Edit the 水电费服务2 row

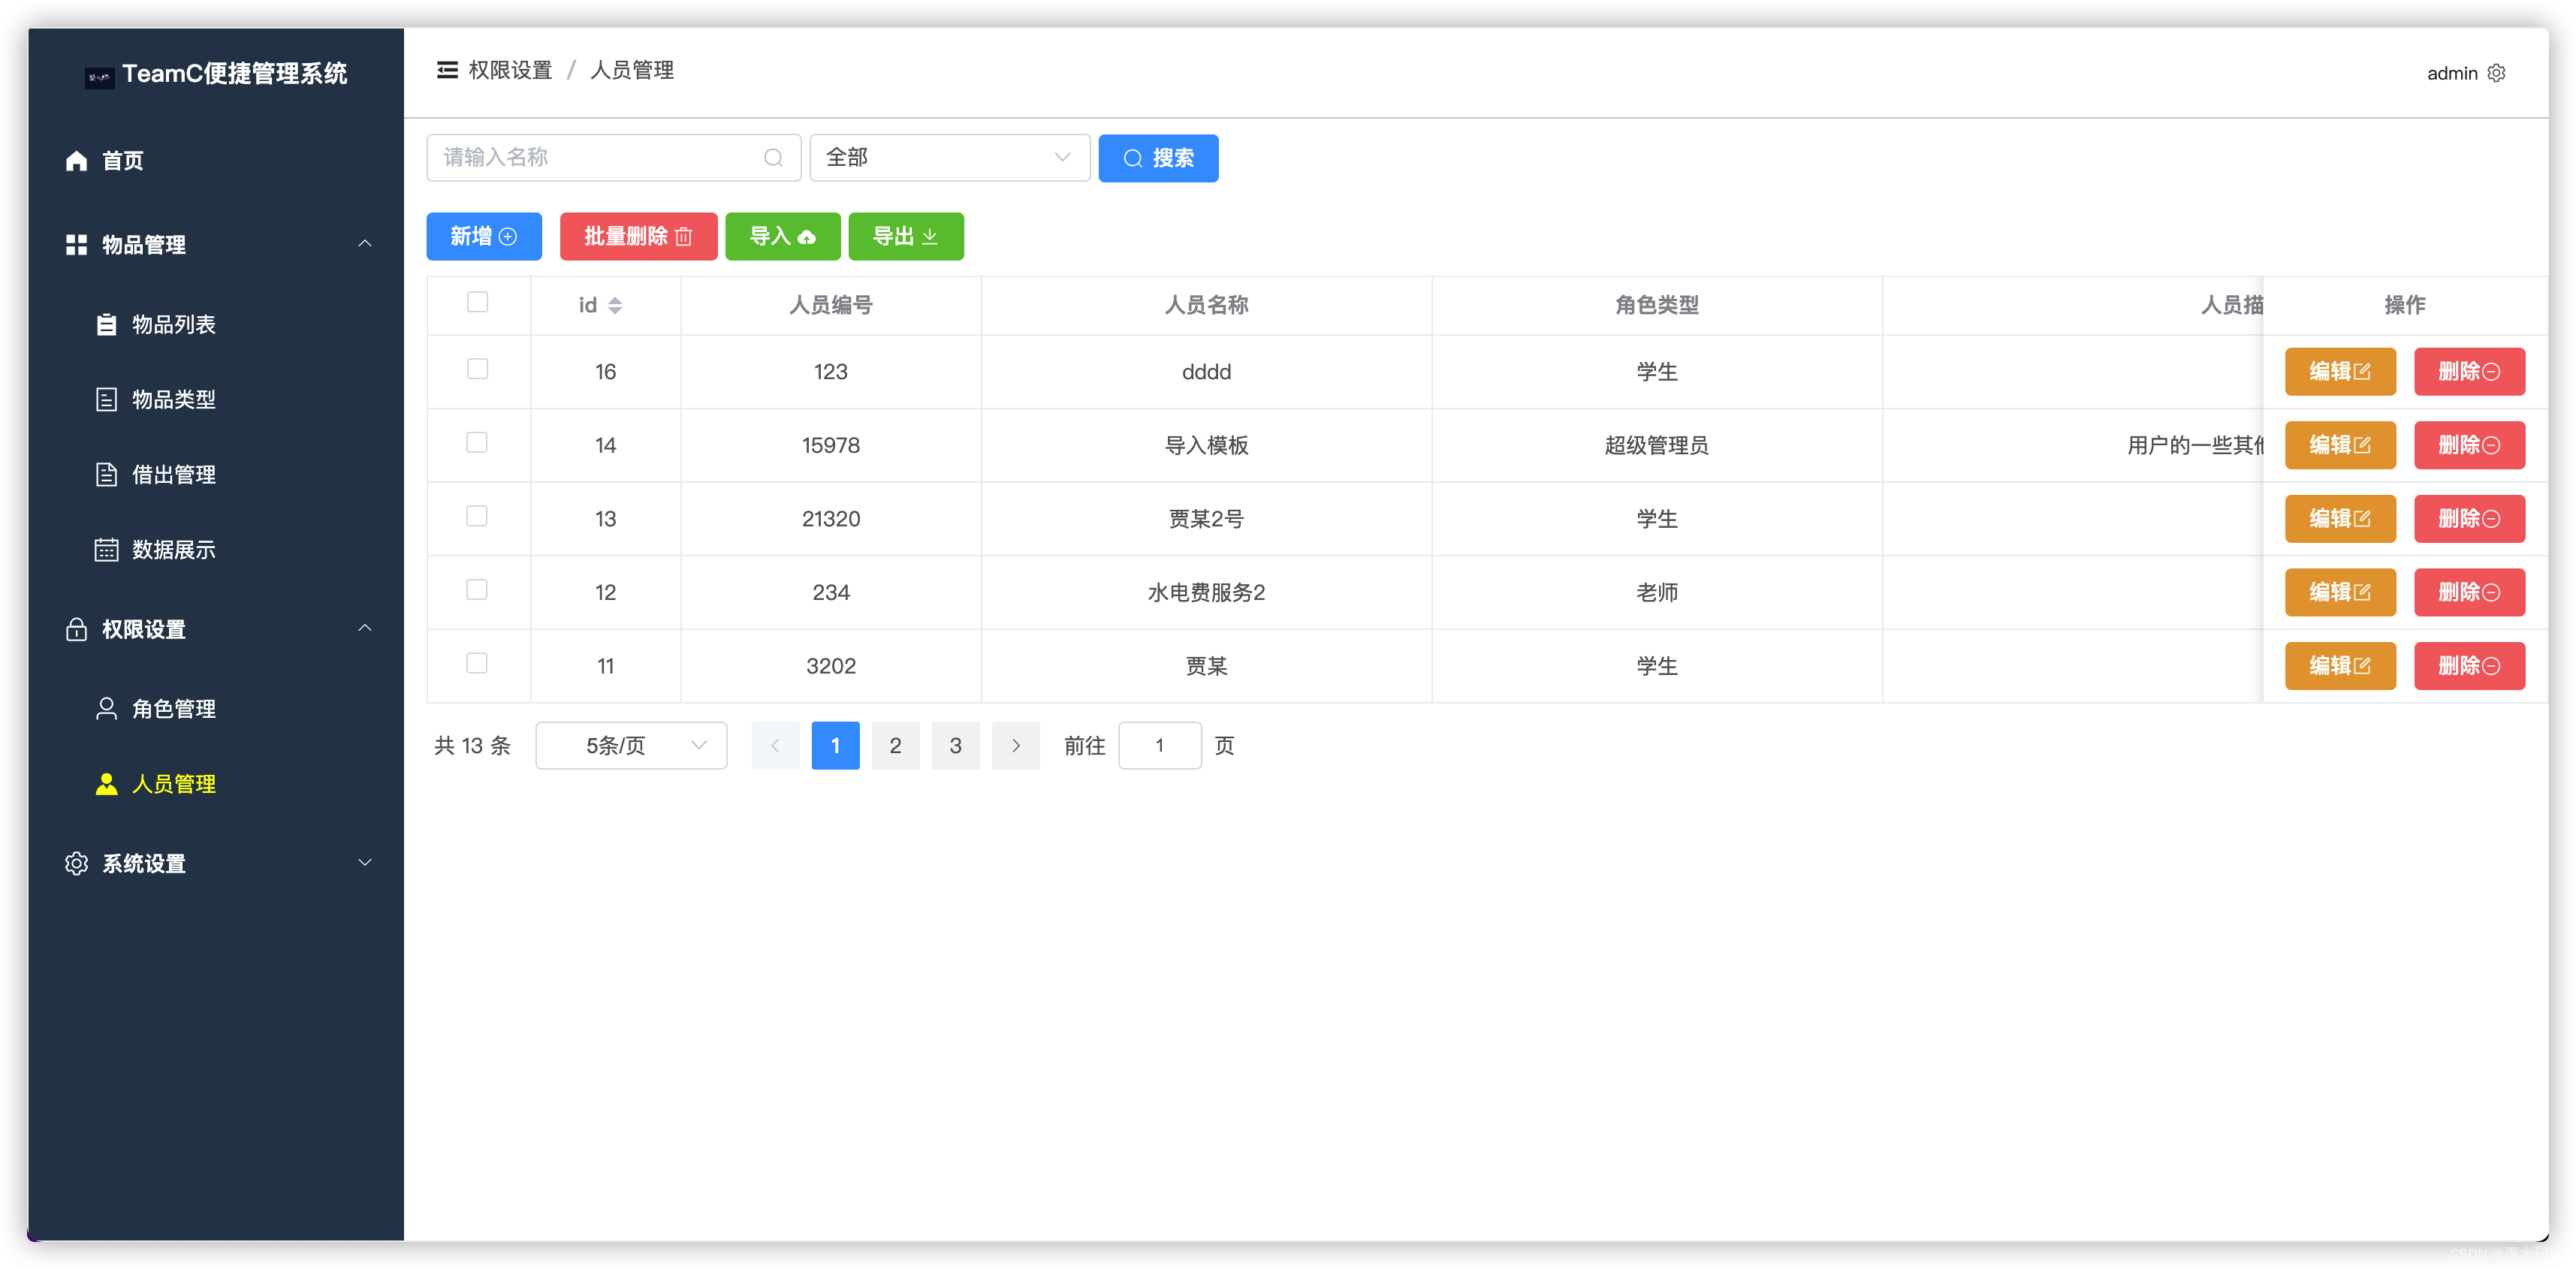pos(2340,593)
